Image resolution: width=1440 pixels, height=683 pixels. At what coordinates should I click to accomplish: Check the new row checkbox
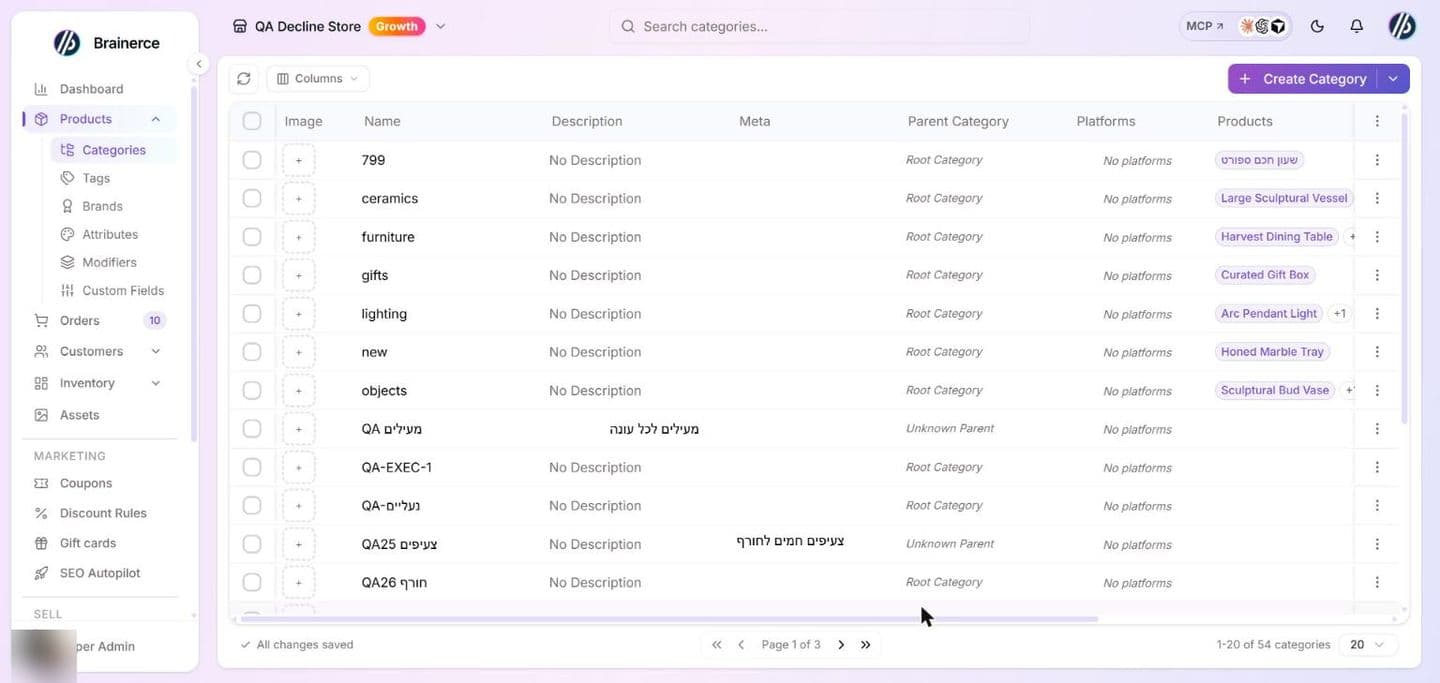[252, 352]
